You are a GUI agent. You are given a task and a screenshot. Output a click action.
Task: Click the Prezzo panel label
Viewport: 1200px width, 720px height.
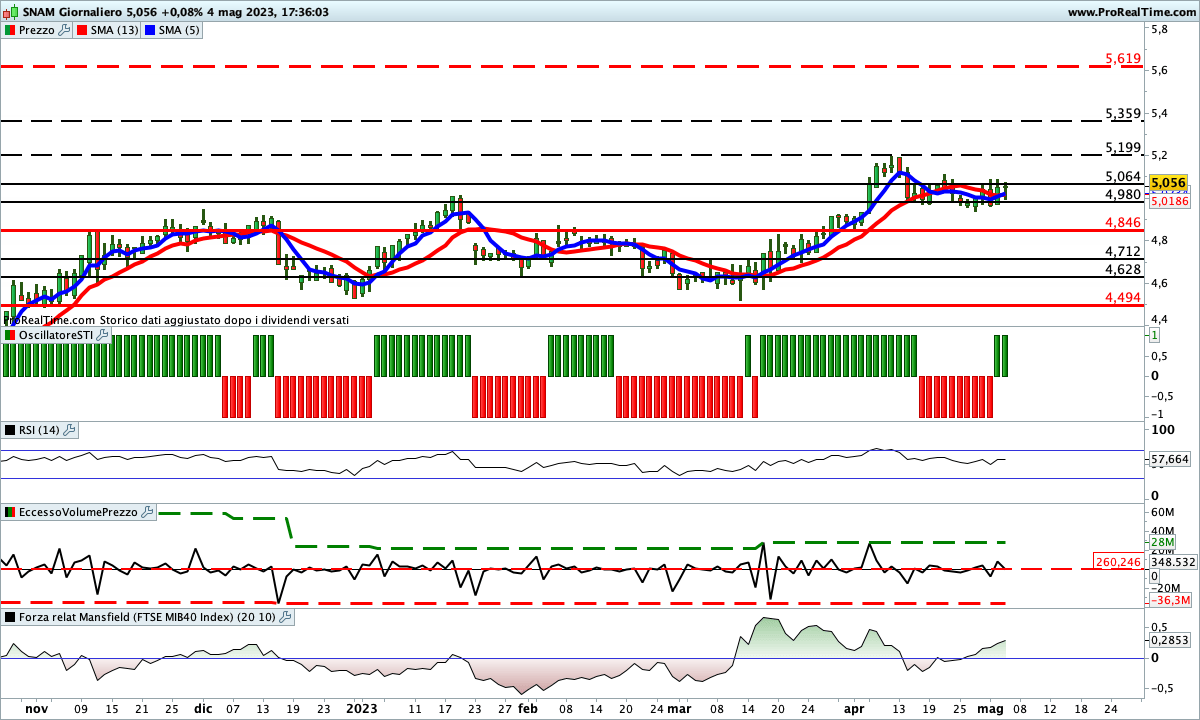coord(38,30)
